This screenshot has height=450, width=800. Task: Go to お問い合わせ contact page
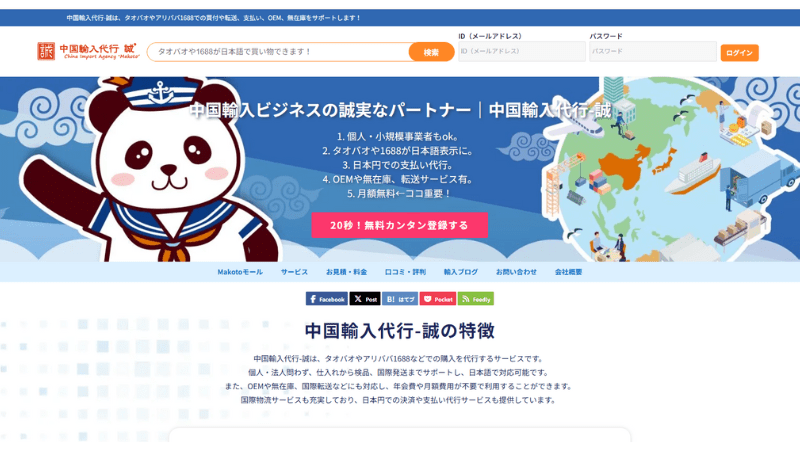516,272
